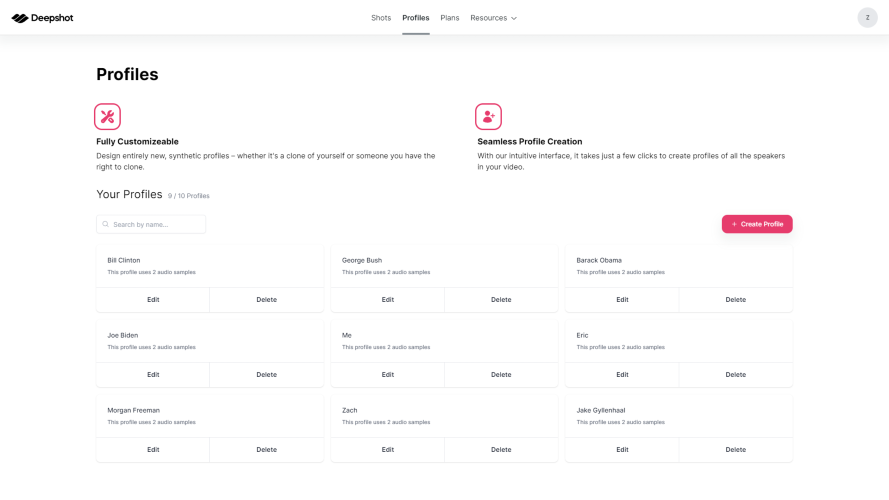Edit the Zach profile

[x=388, y=450]
